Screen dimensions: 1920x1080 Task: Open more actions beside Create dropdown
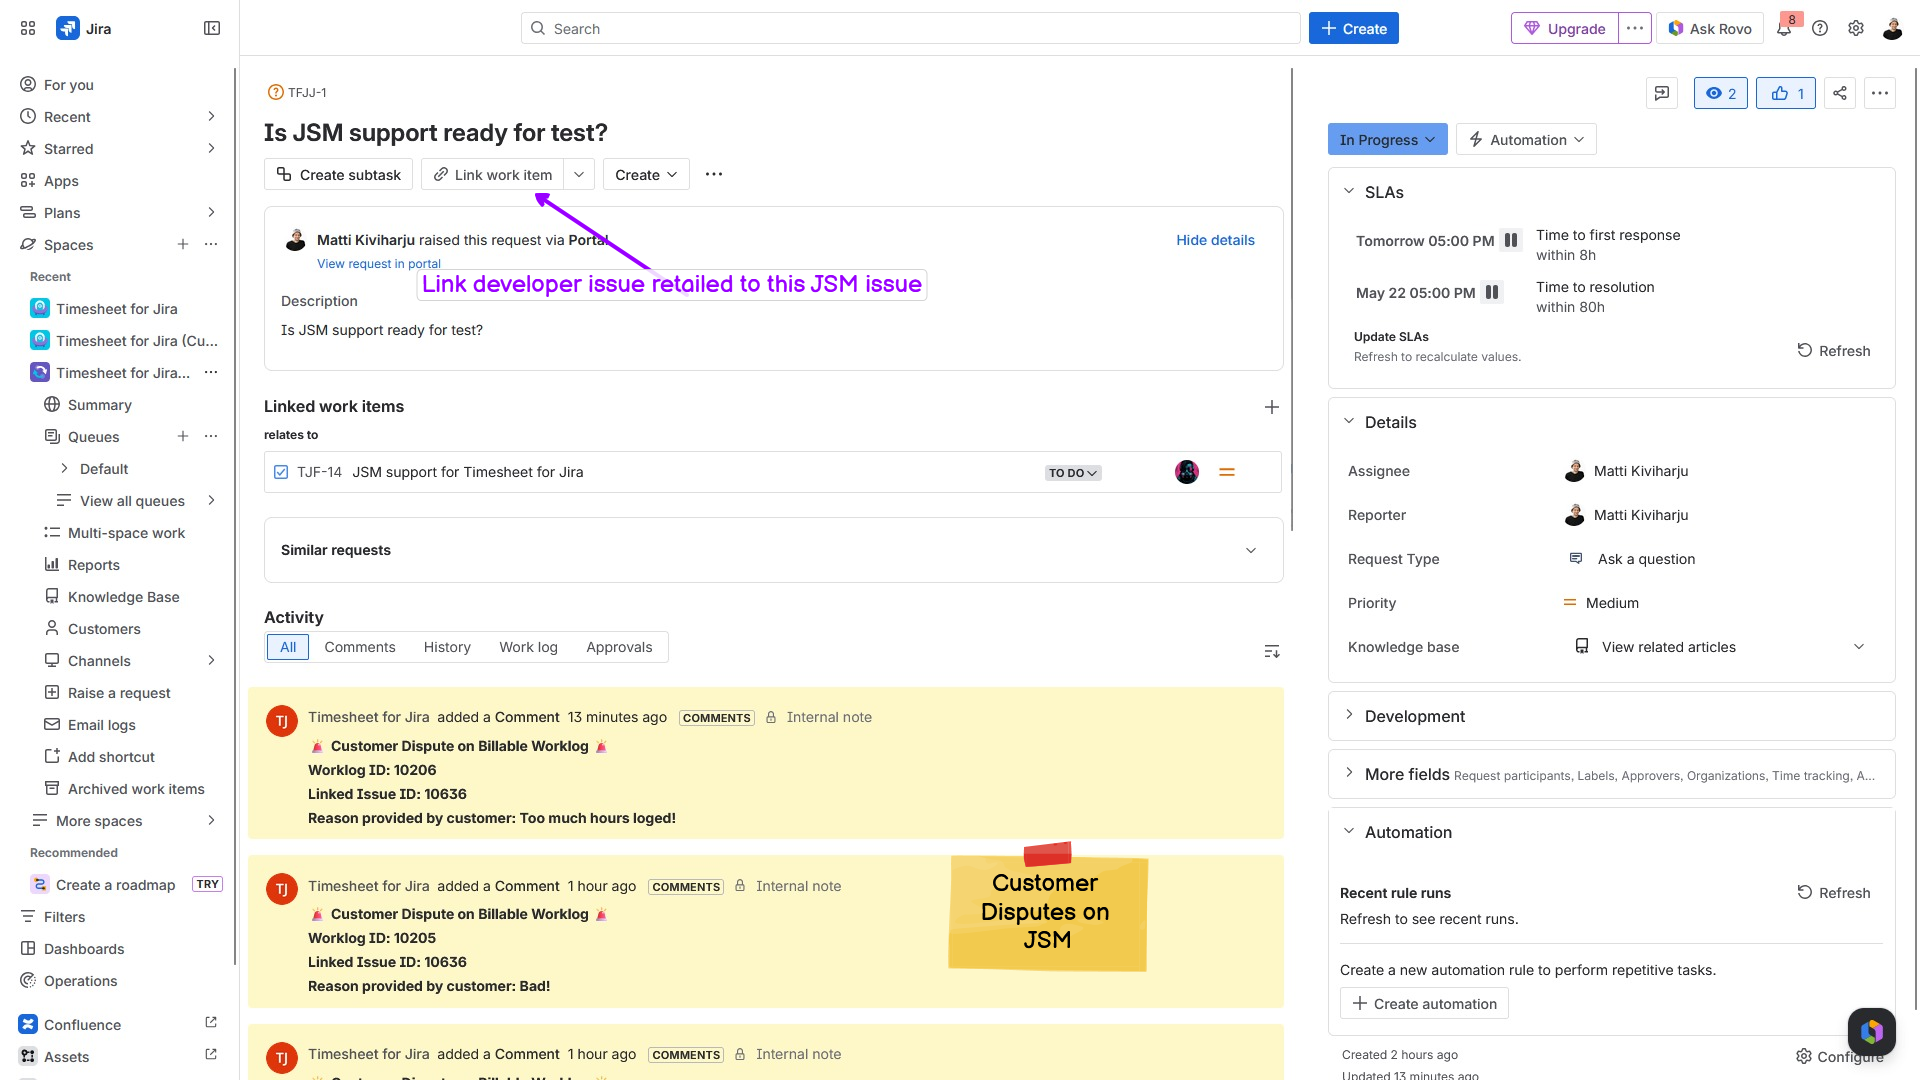tap(714, 174)
